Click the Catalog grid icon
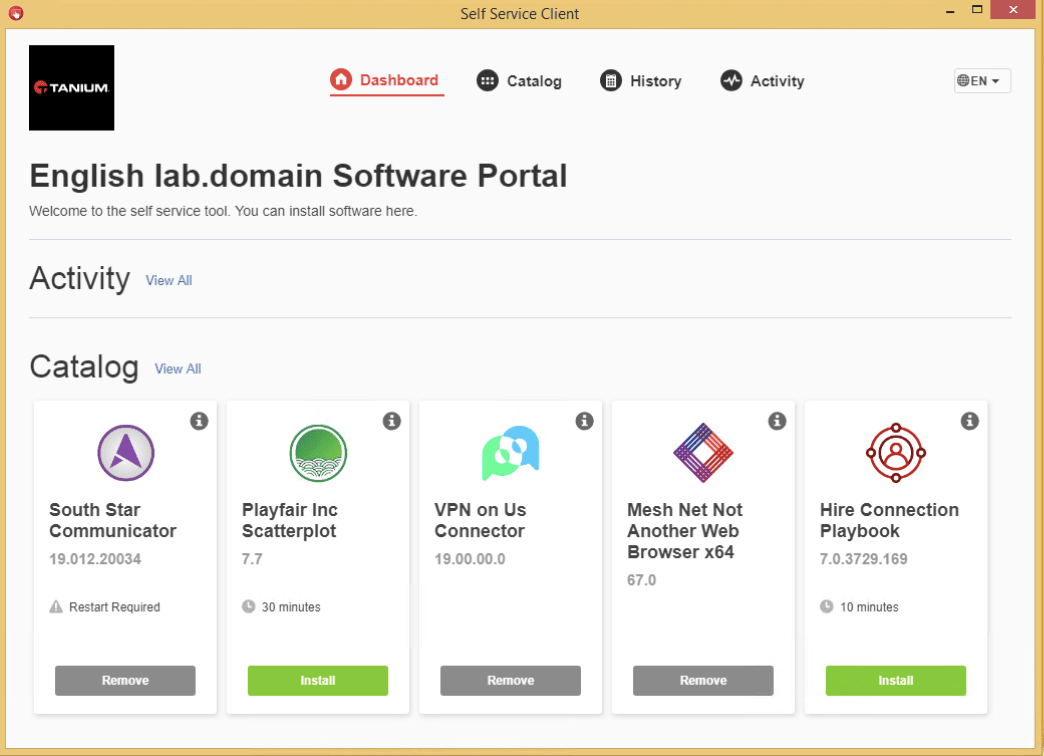 487,80
